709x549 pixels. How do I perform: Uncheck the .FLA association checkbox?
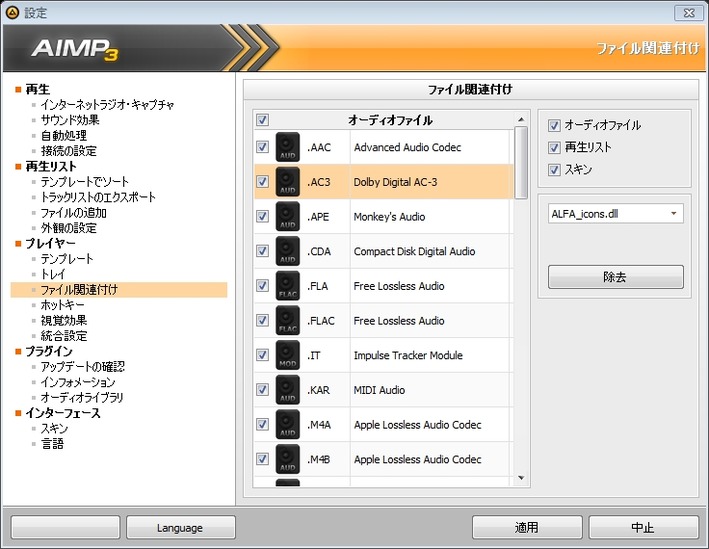pos(263,286)
